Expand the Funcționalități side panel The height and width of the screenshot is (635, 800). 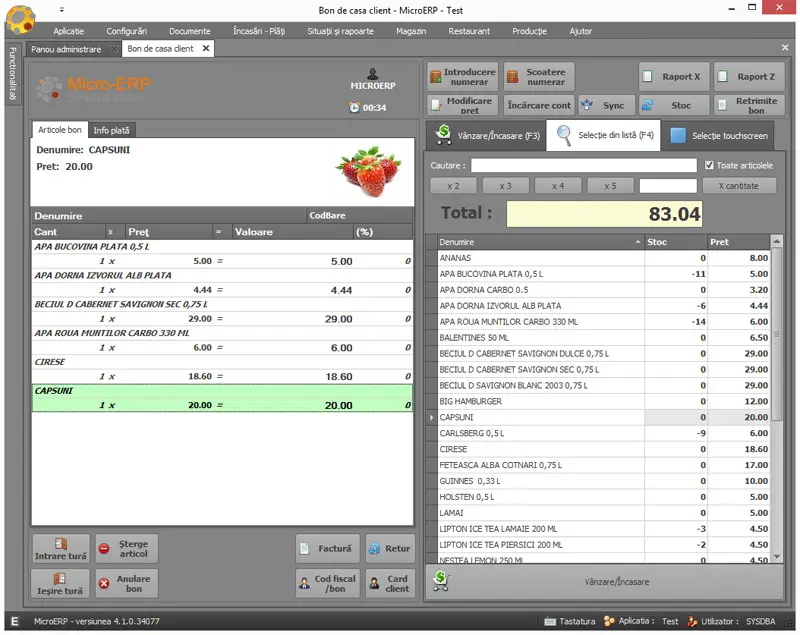tap(13, 73)
